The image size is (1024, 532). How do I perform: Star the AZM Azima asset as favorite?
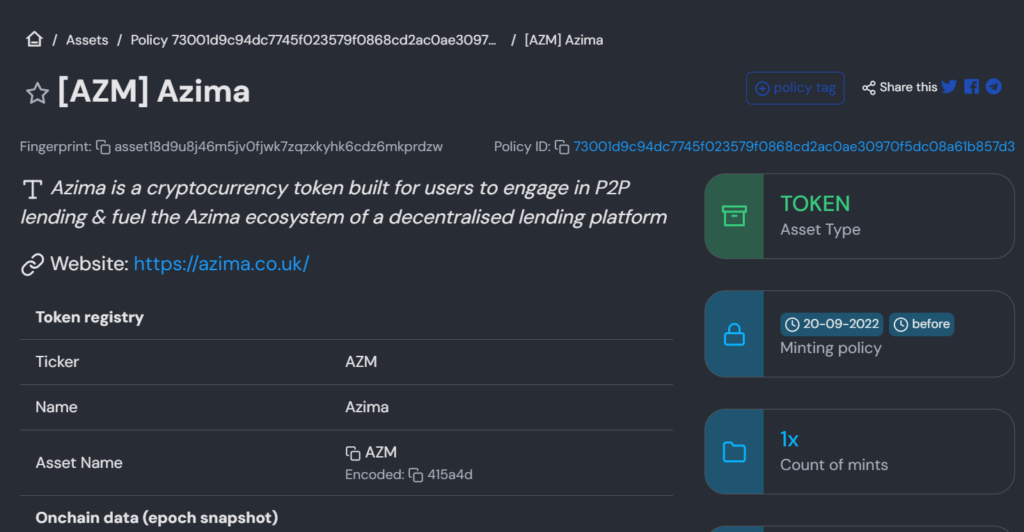click(37, 93)
